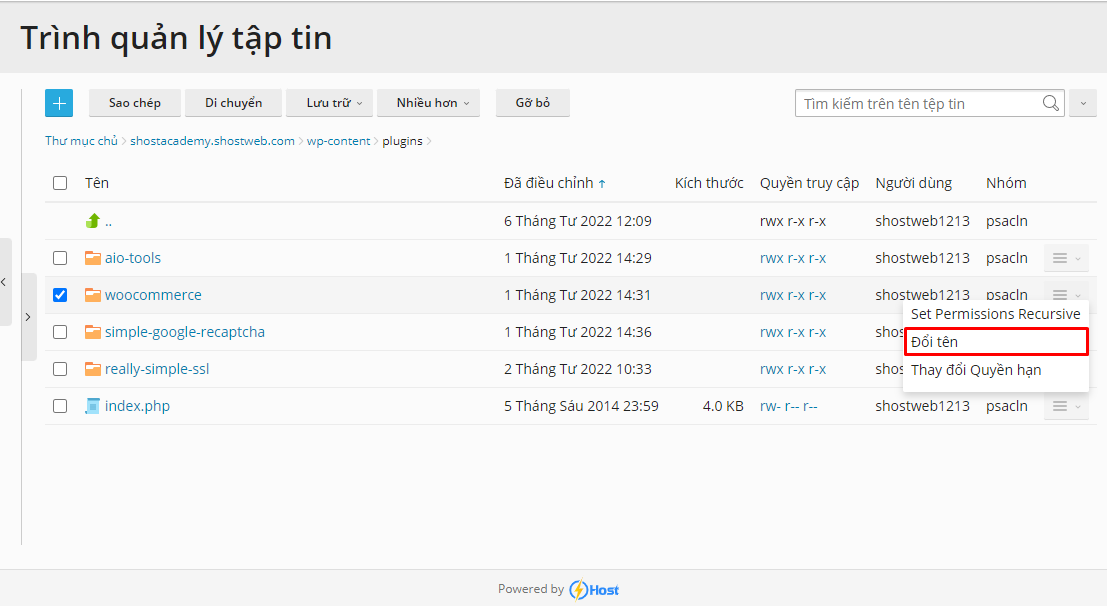This screenshot has width=1107, height=606.
Task: Click the blue plus add icon
Action: click(59, 102)
